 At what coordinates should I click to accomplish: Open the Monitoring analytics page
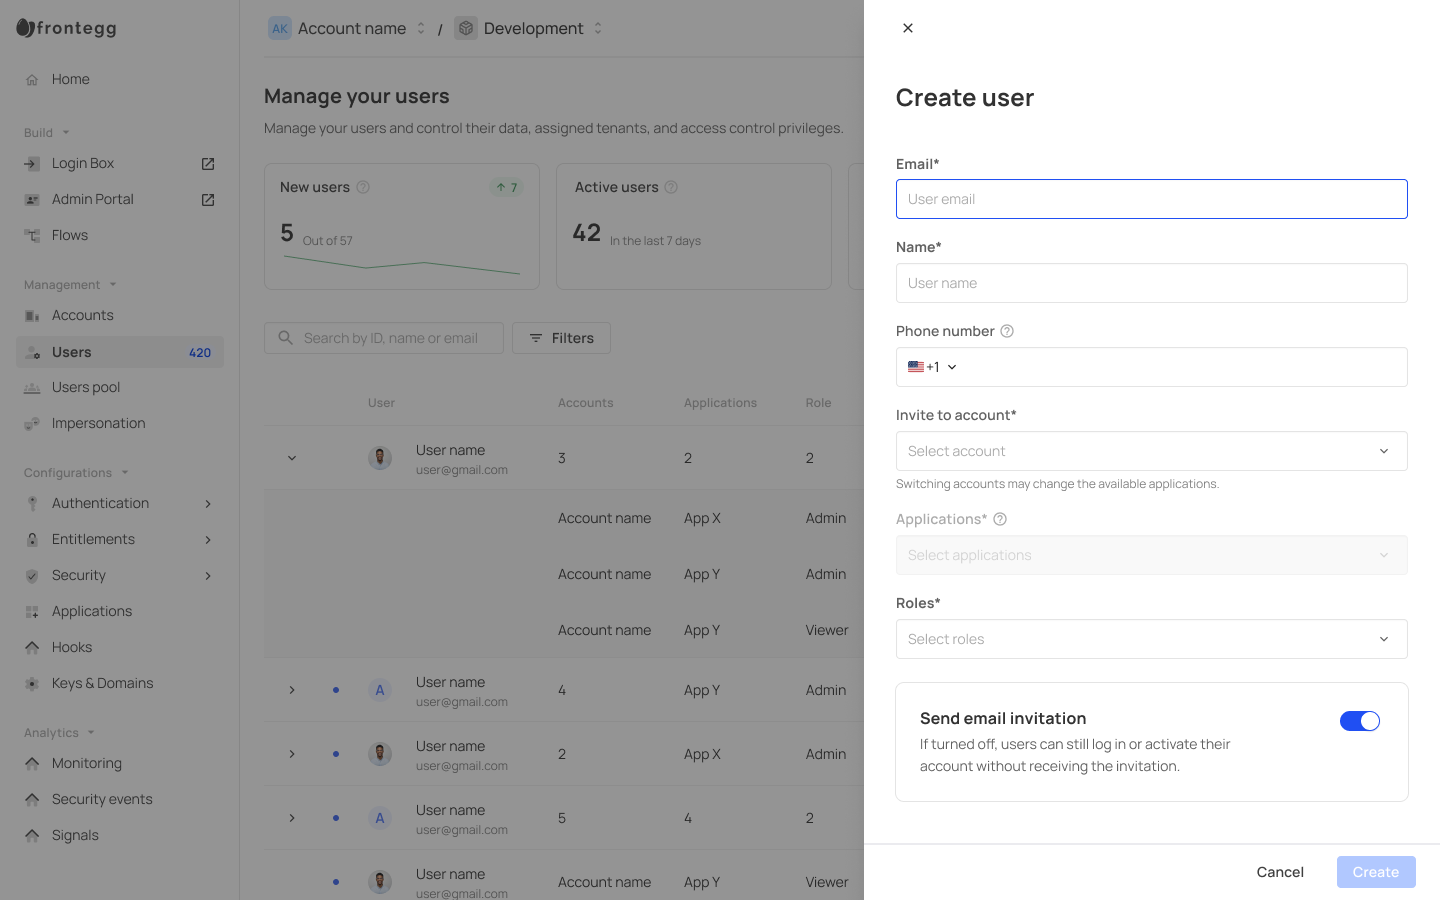click(x=87, y=763)
